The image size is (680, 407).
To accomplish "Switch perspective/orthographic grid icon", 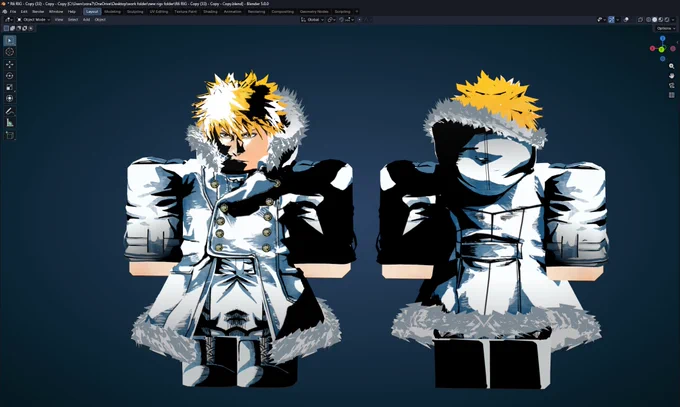I will coord(671,95).
